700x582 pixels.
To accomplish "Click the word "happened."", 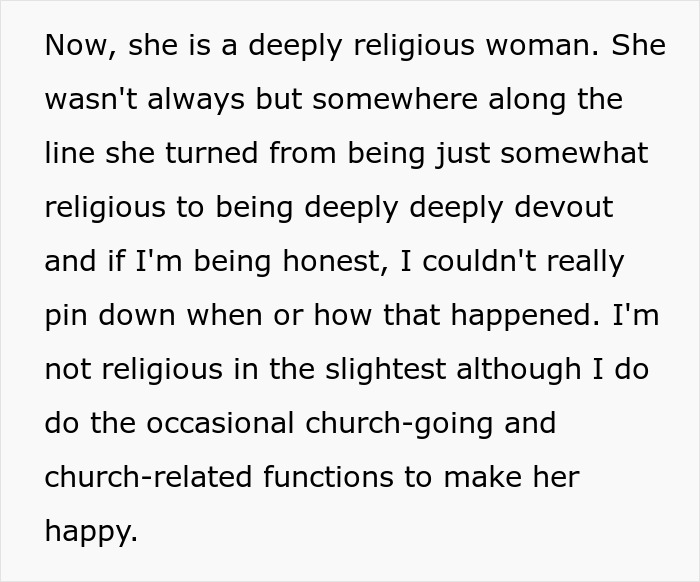I will tap(525, 317).
